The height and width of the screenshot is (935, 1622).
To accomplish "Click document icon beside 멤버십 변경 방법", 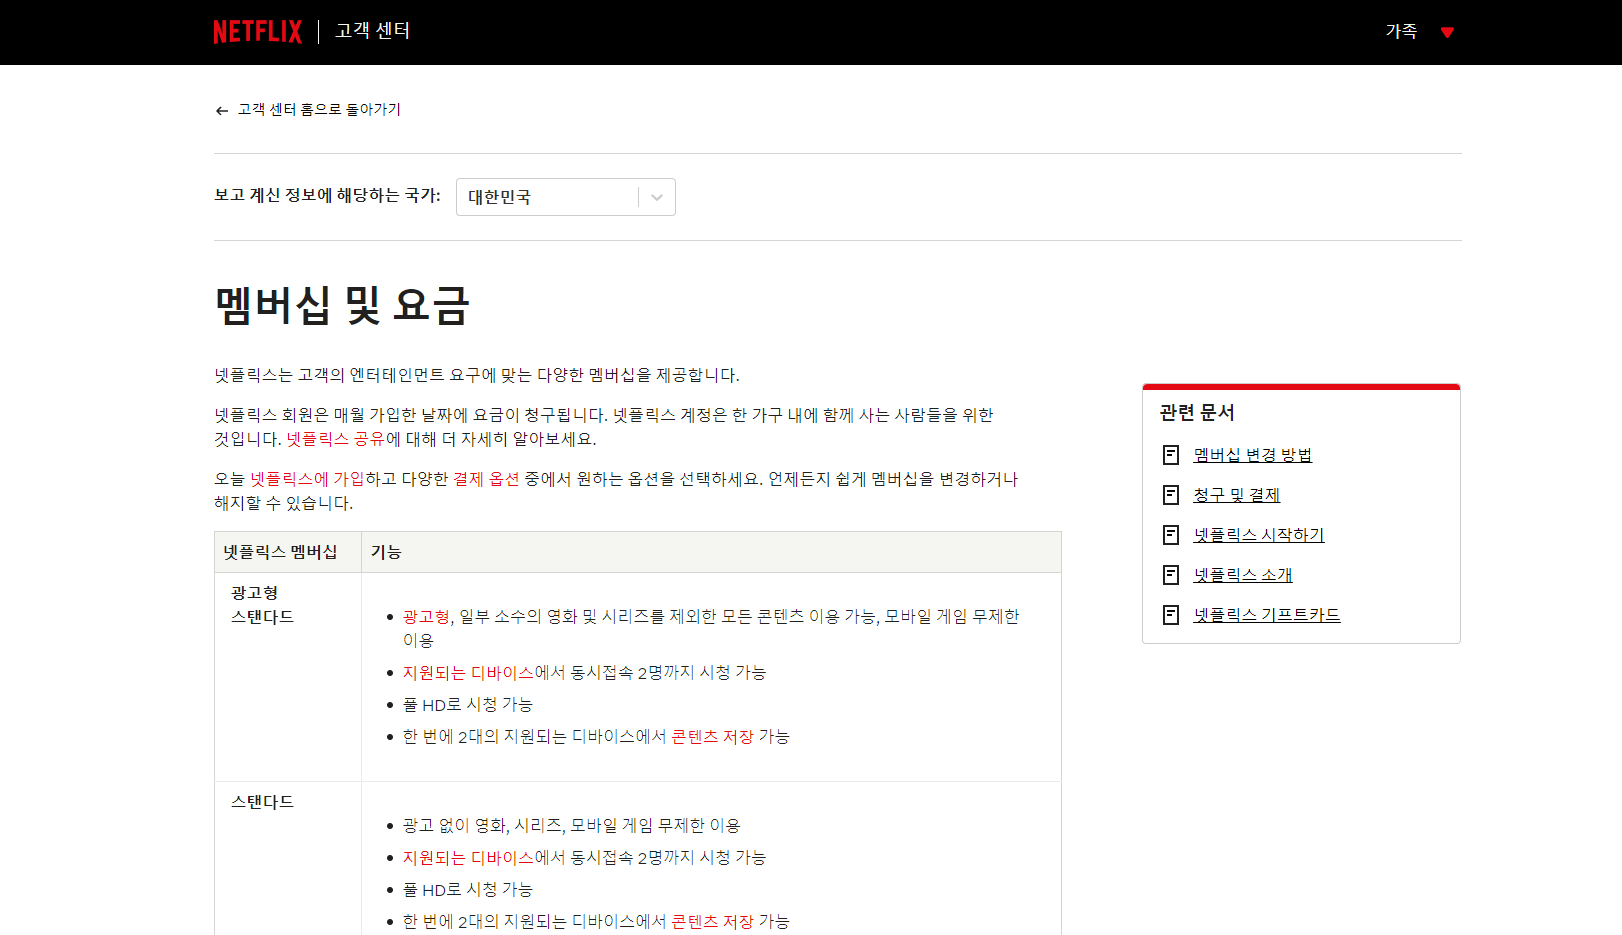I will pyautogui.click(x=1171, y=455).
